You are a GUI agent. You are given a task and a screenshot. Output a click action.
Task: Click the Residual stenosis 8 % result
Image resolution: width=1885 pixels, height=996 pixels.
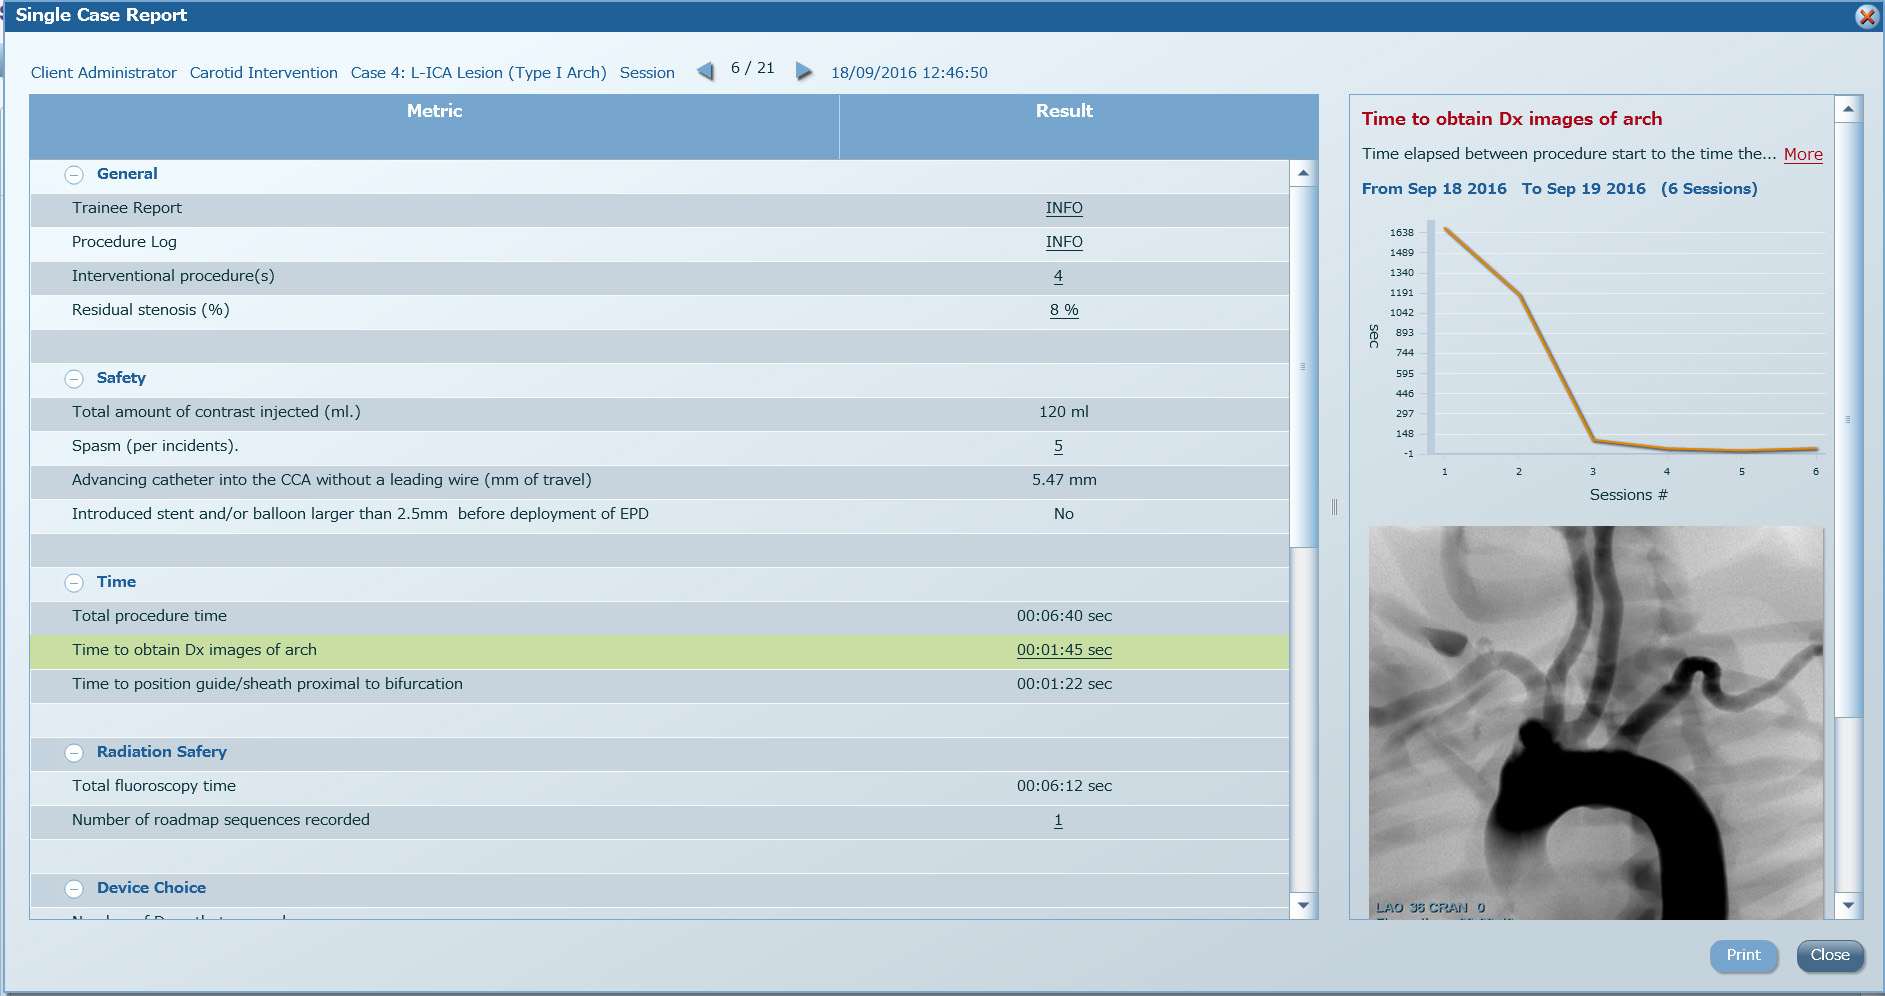[x=1063, y=310]
